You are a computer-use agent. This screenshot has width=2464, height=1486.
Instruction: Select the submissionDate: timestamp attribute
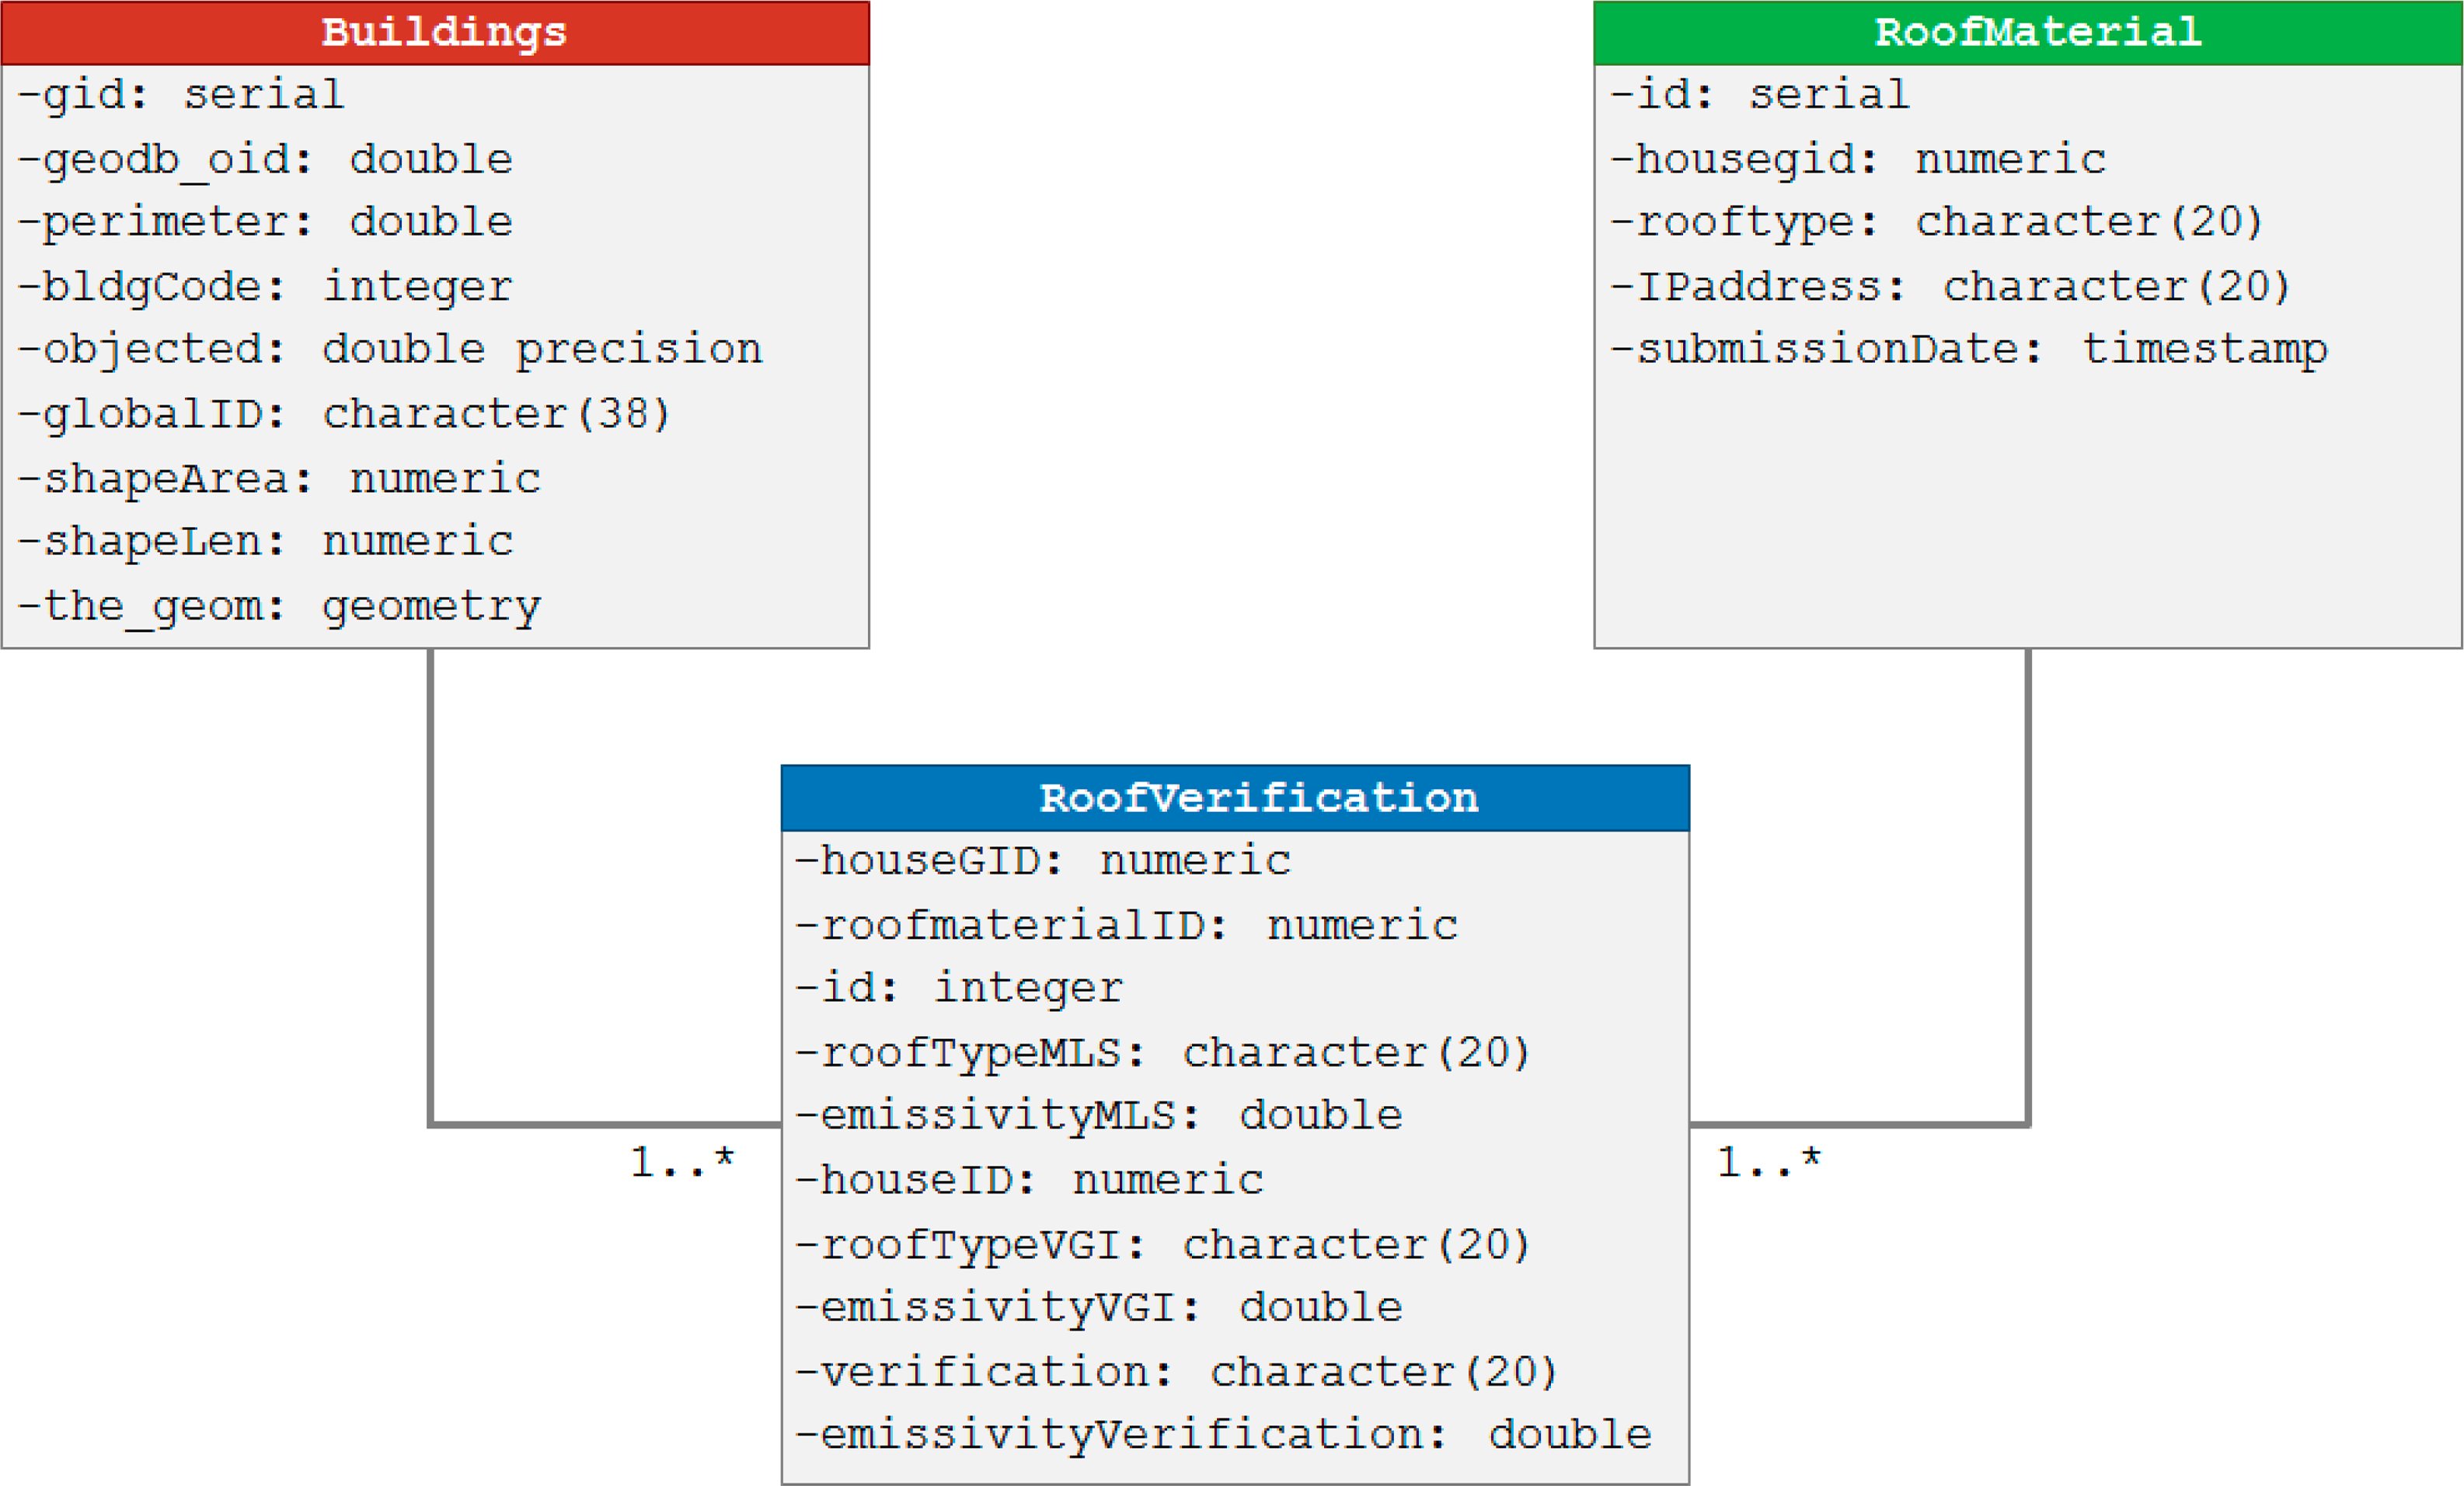[x=1968, y=350]
